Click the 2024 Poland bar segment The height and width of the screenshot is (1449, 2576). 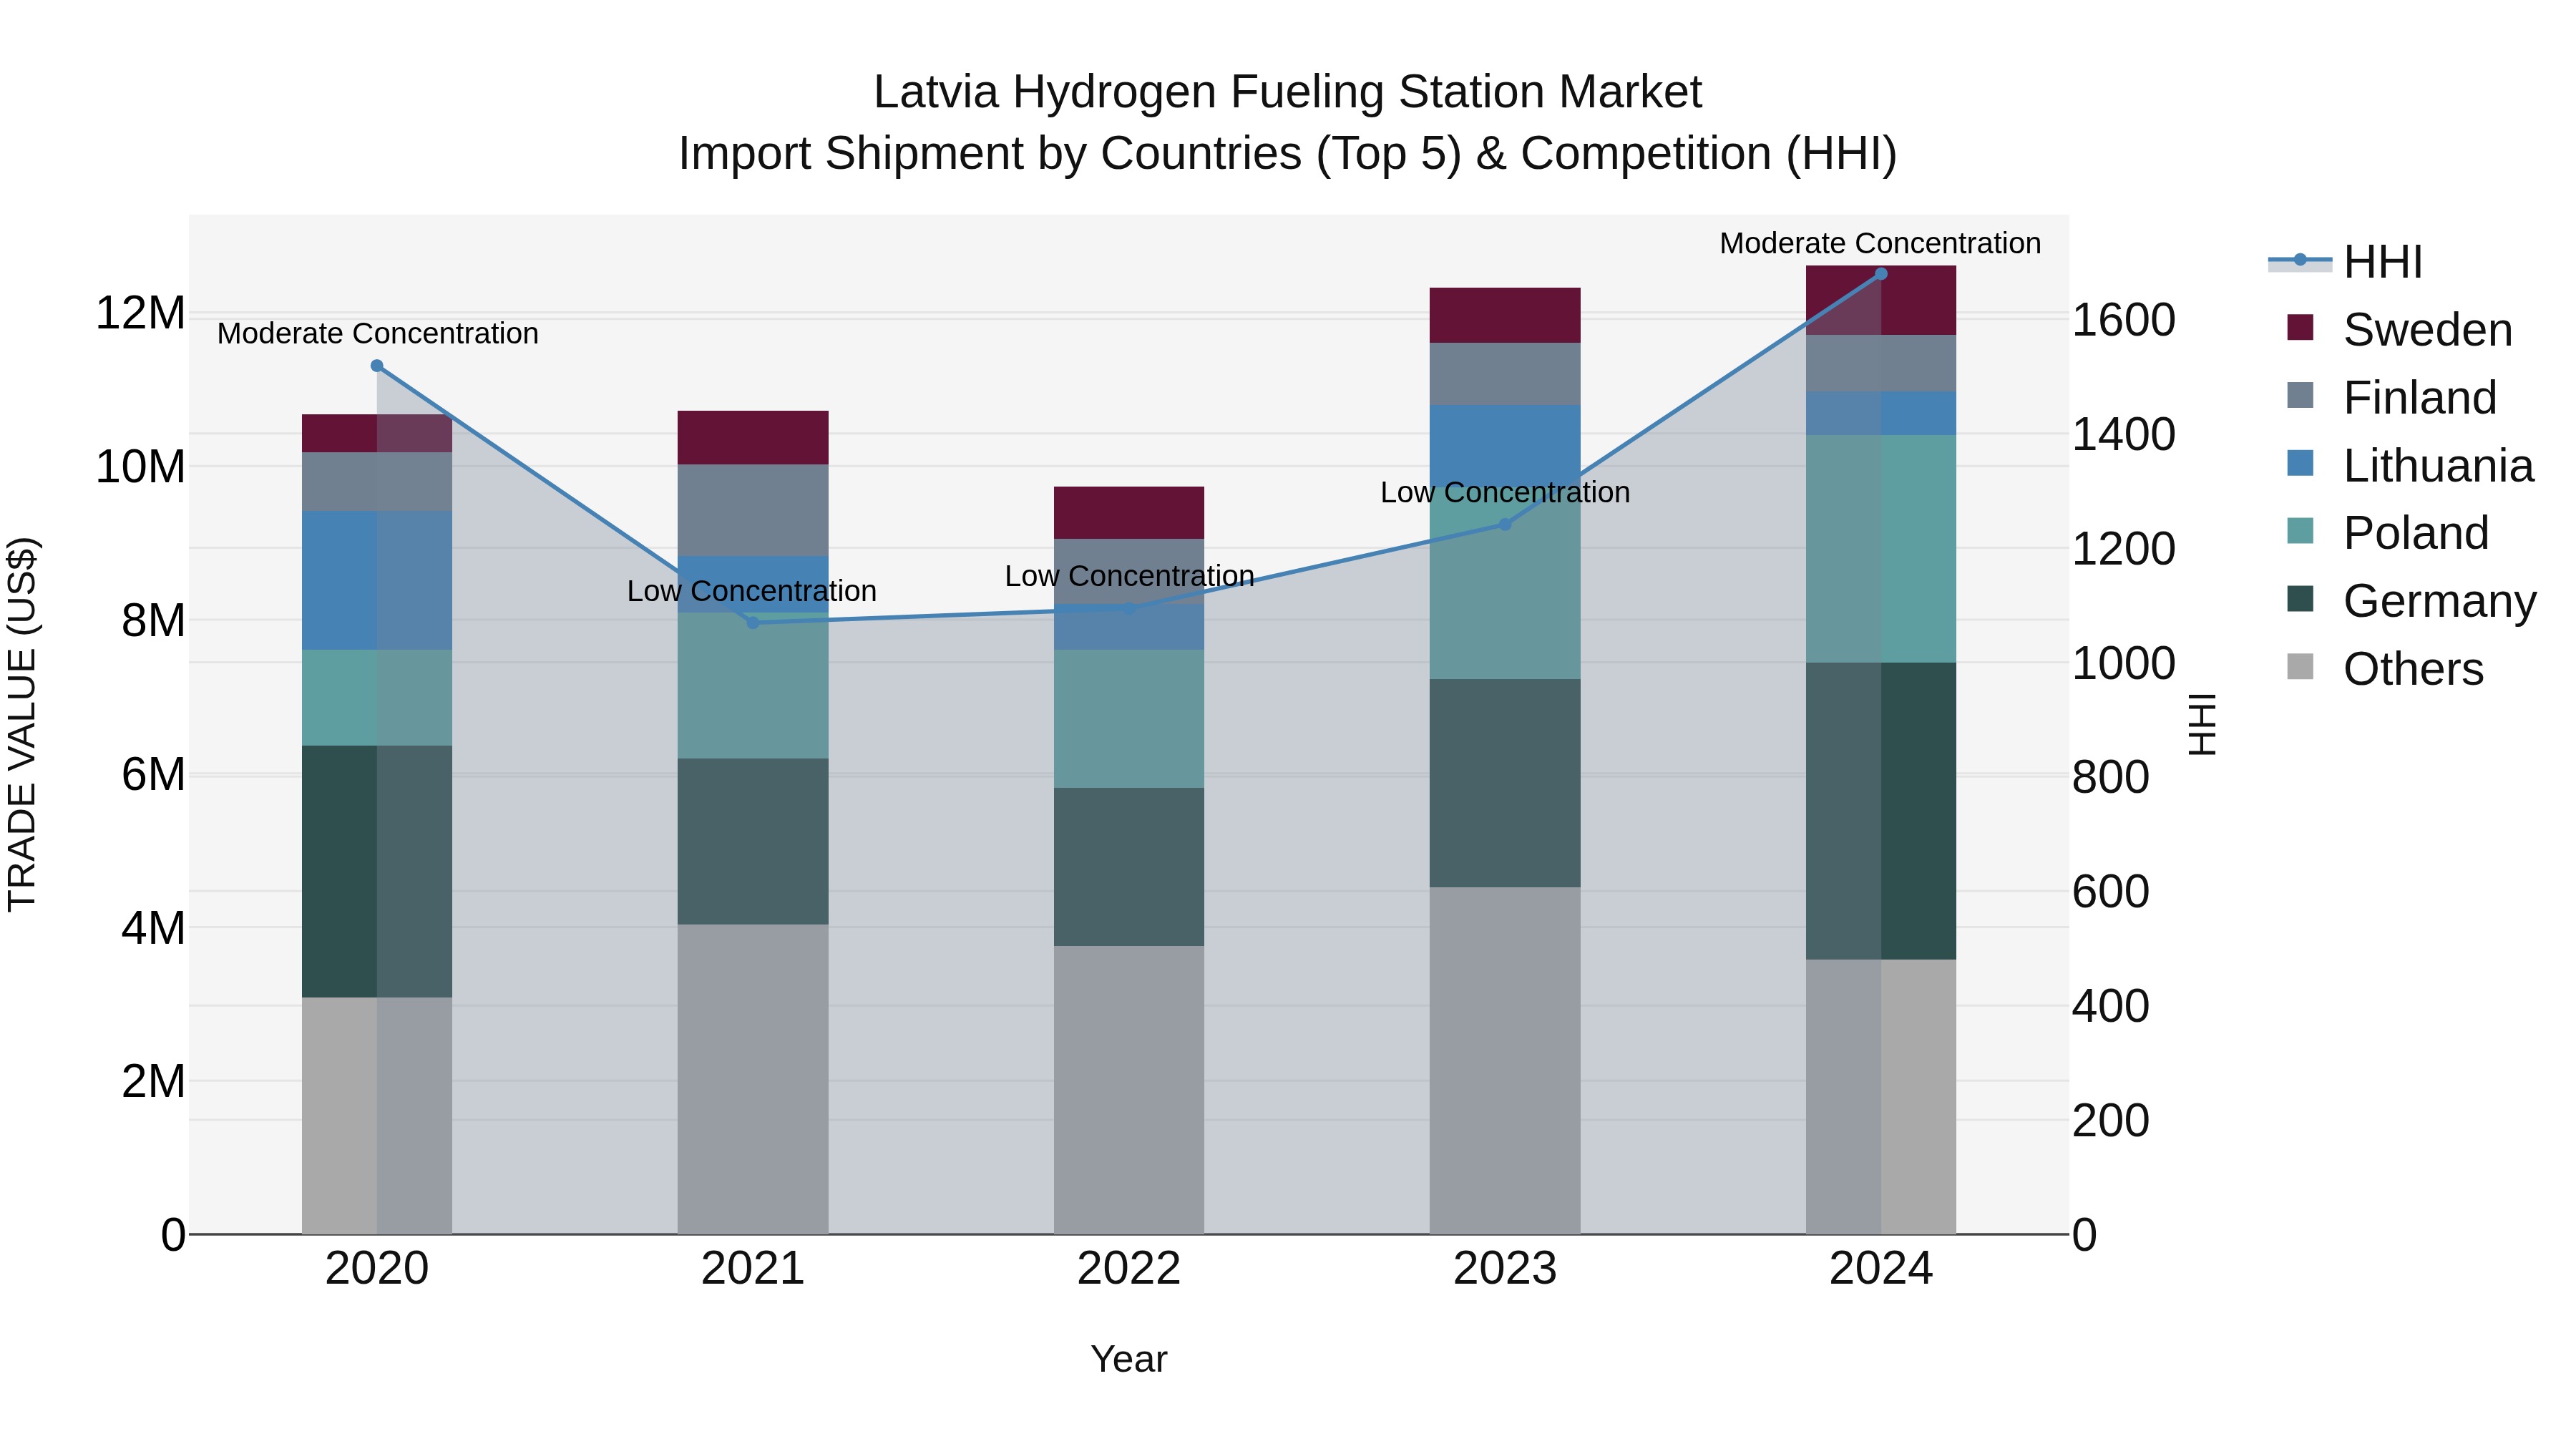(x=1881, y=549)
